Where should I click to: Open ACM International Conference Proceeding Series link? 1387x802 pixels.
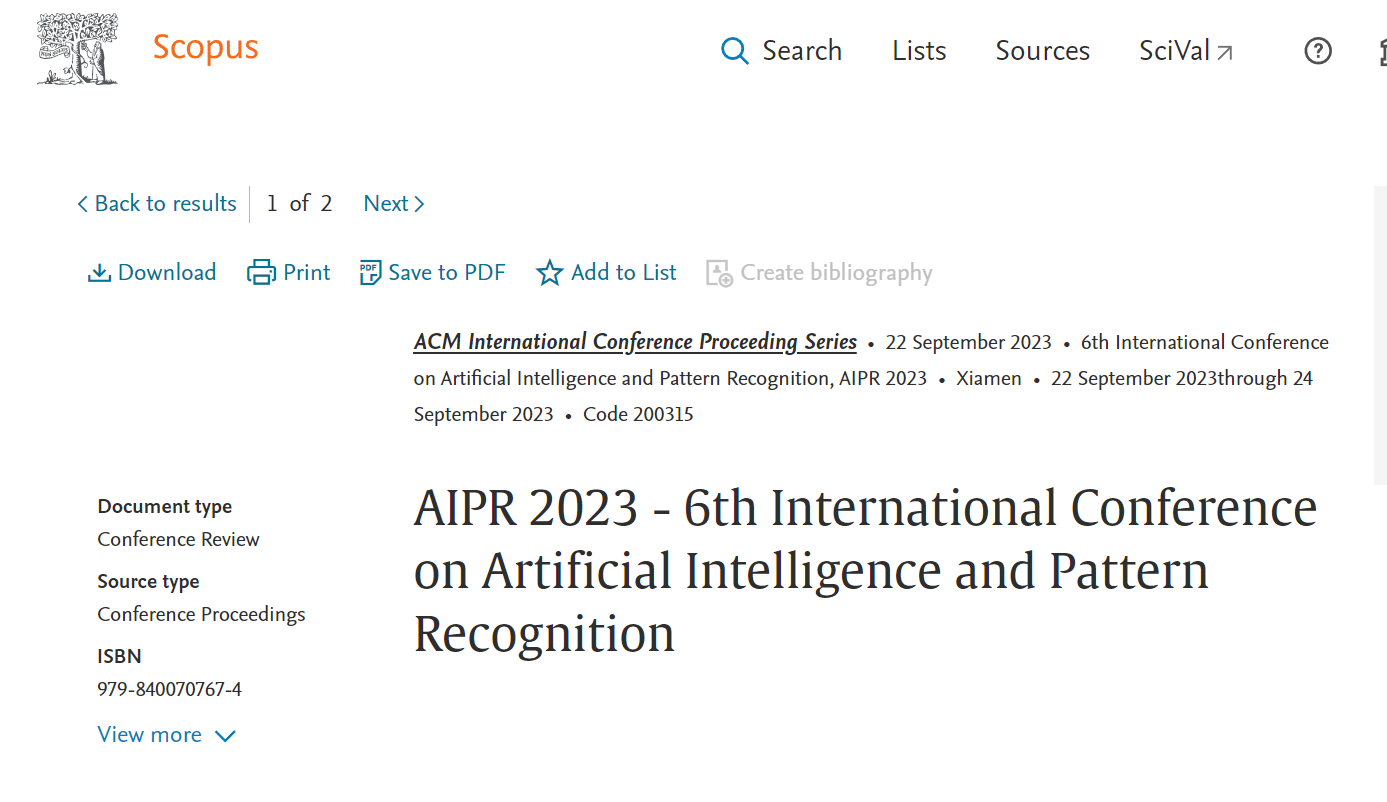click(635, 342)
